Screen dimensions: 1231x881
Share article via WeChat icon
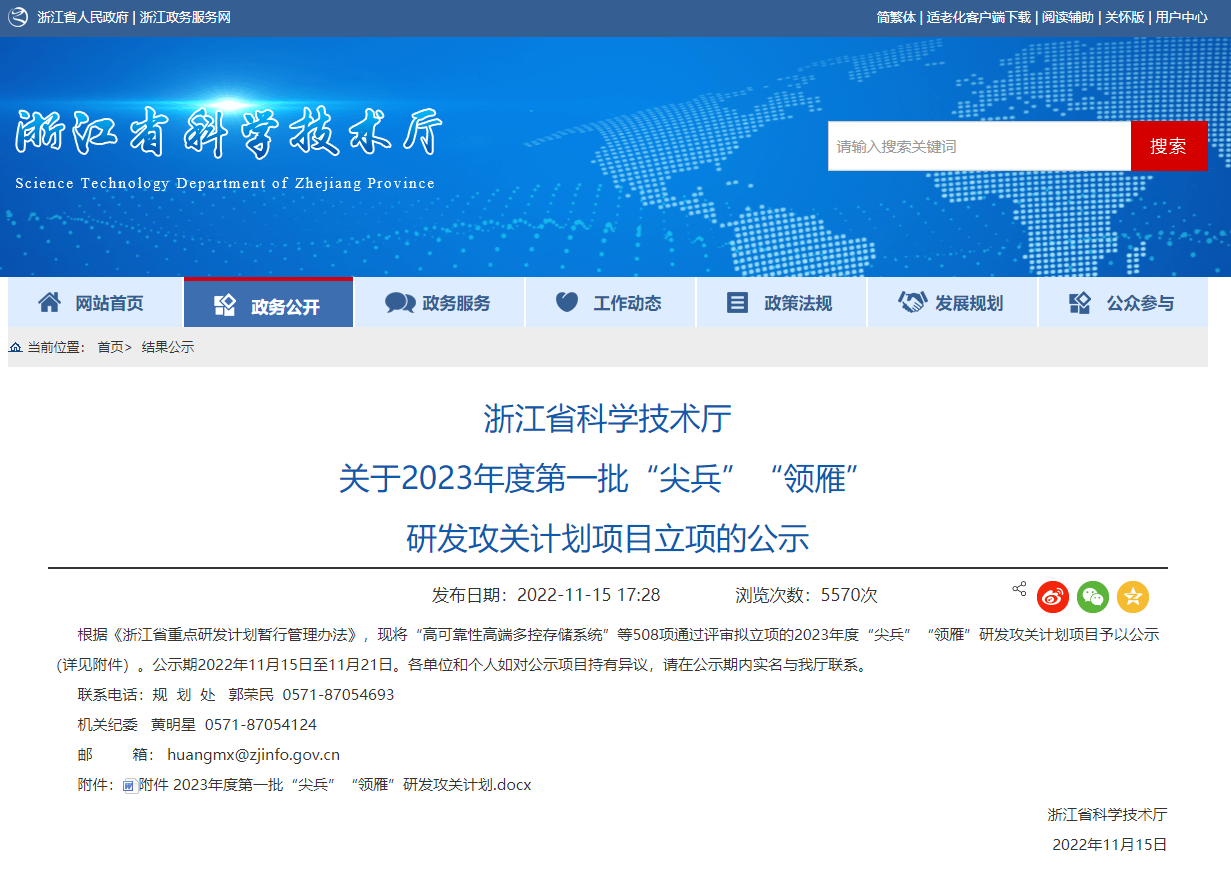1093,597
